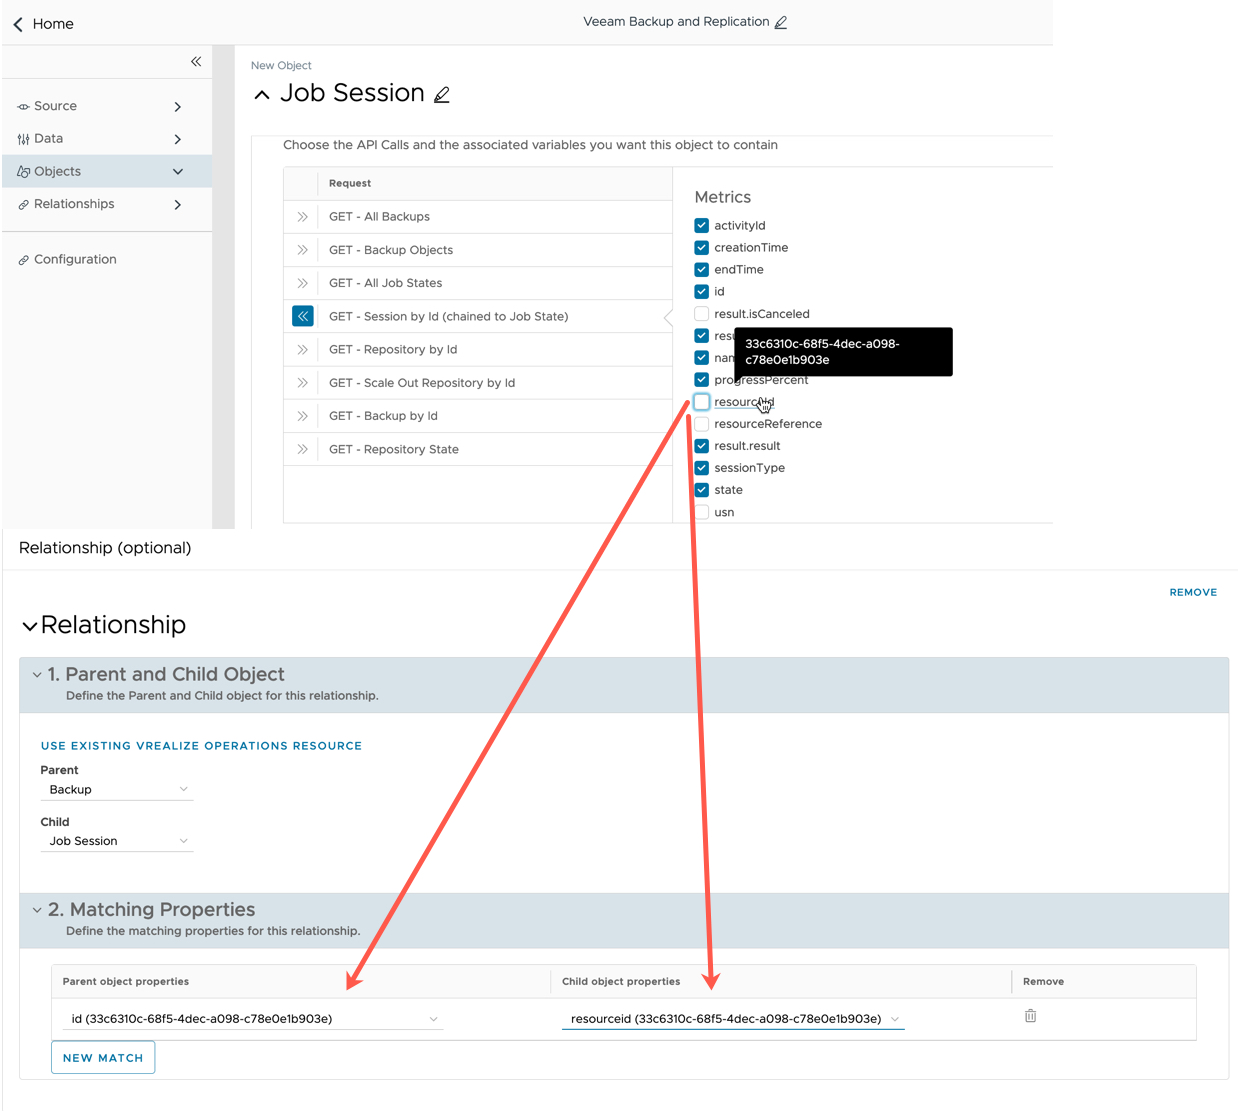Click the NEW MATCH button
This screenshot has height=1111, width=1238.
click(103, 1058)
